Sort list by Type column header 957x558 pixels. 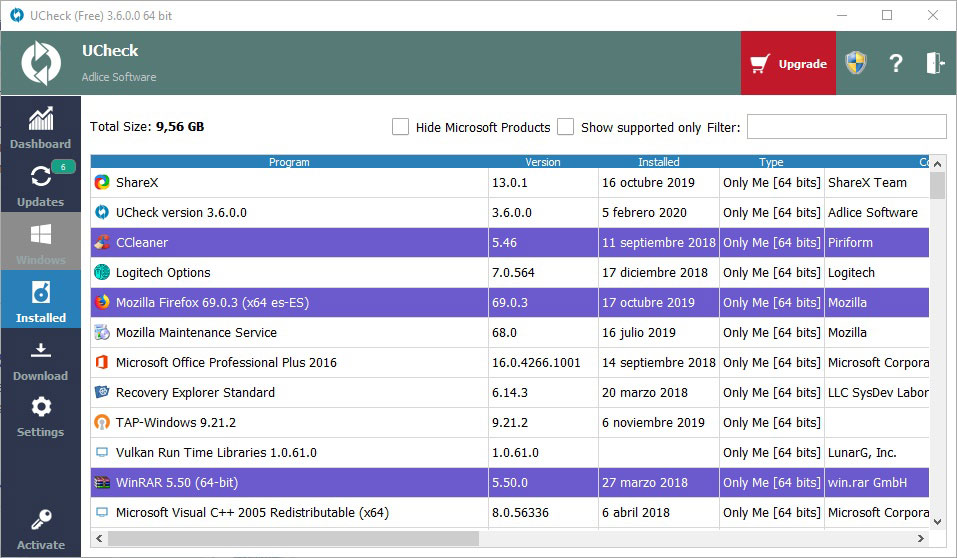(x=771, y=162)
